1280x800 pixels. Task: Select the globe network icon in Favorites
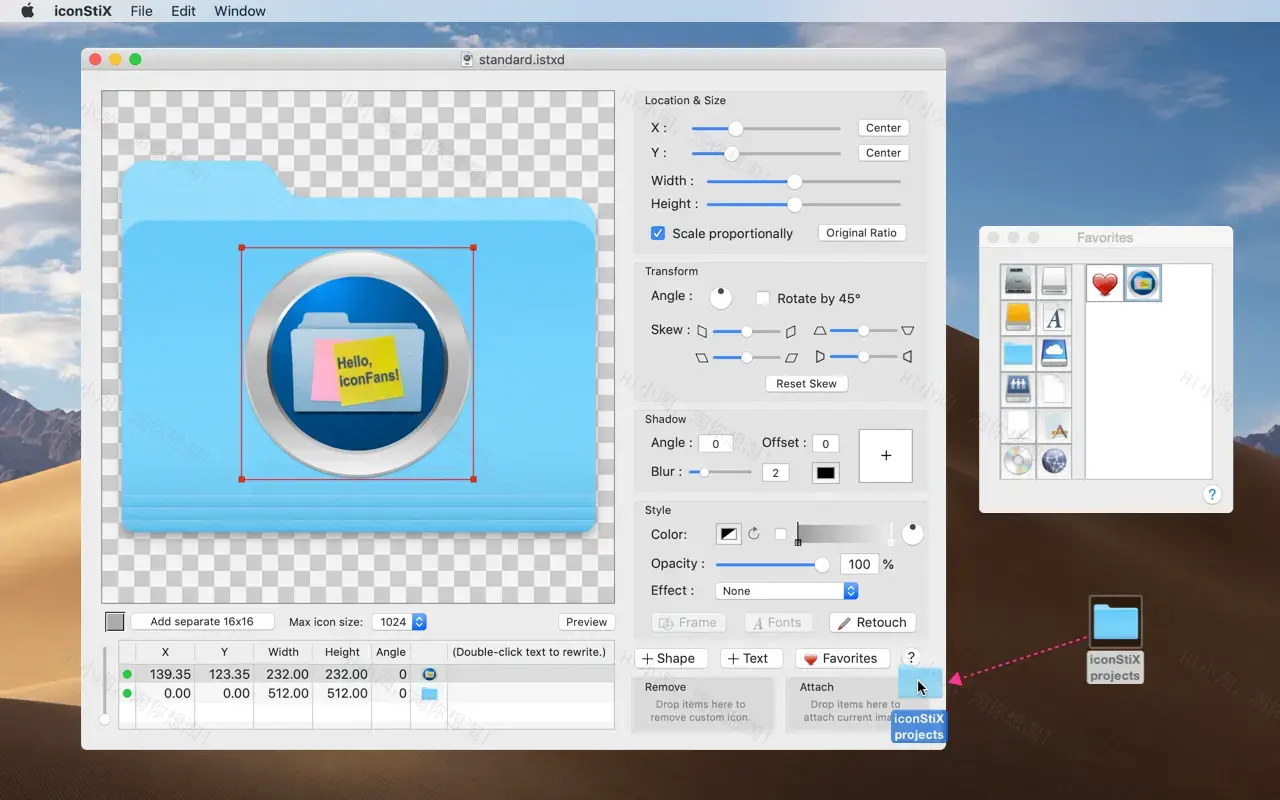(x=1055, y=461)
